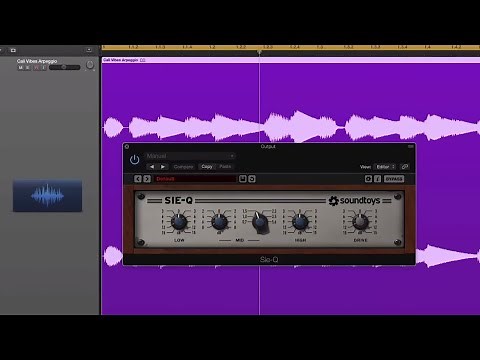Screen dimensions: 480x360
Task: Toggle the BYPASS button
Action: [x=394, y=179]
